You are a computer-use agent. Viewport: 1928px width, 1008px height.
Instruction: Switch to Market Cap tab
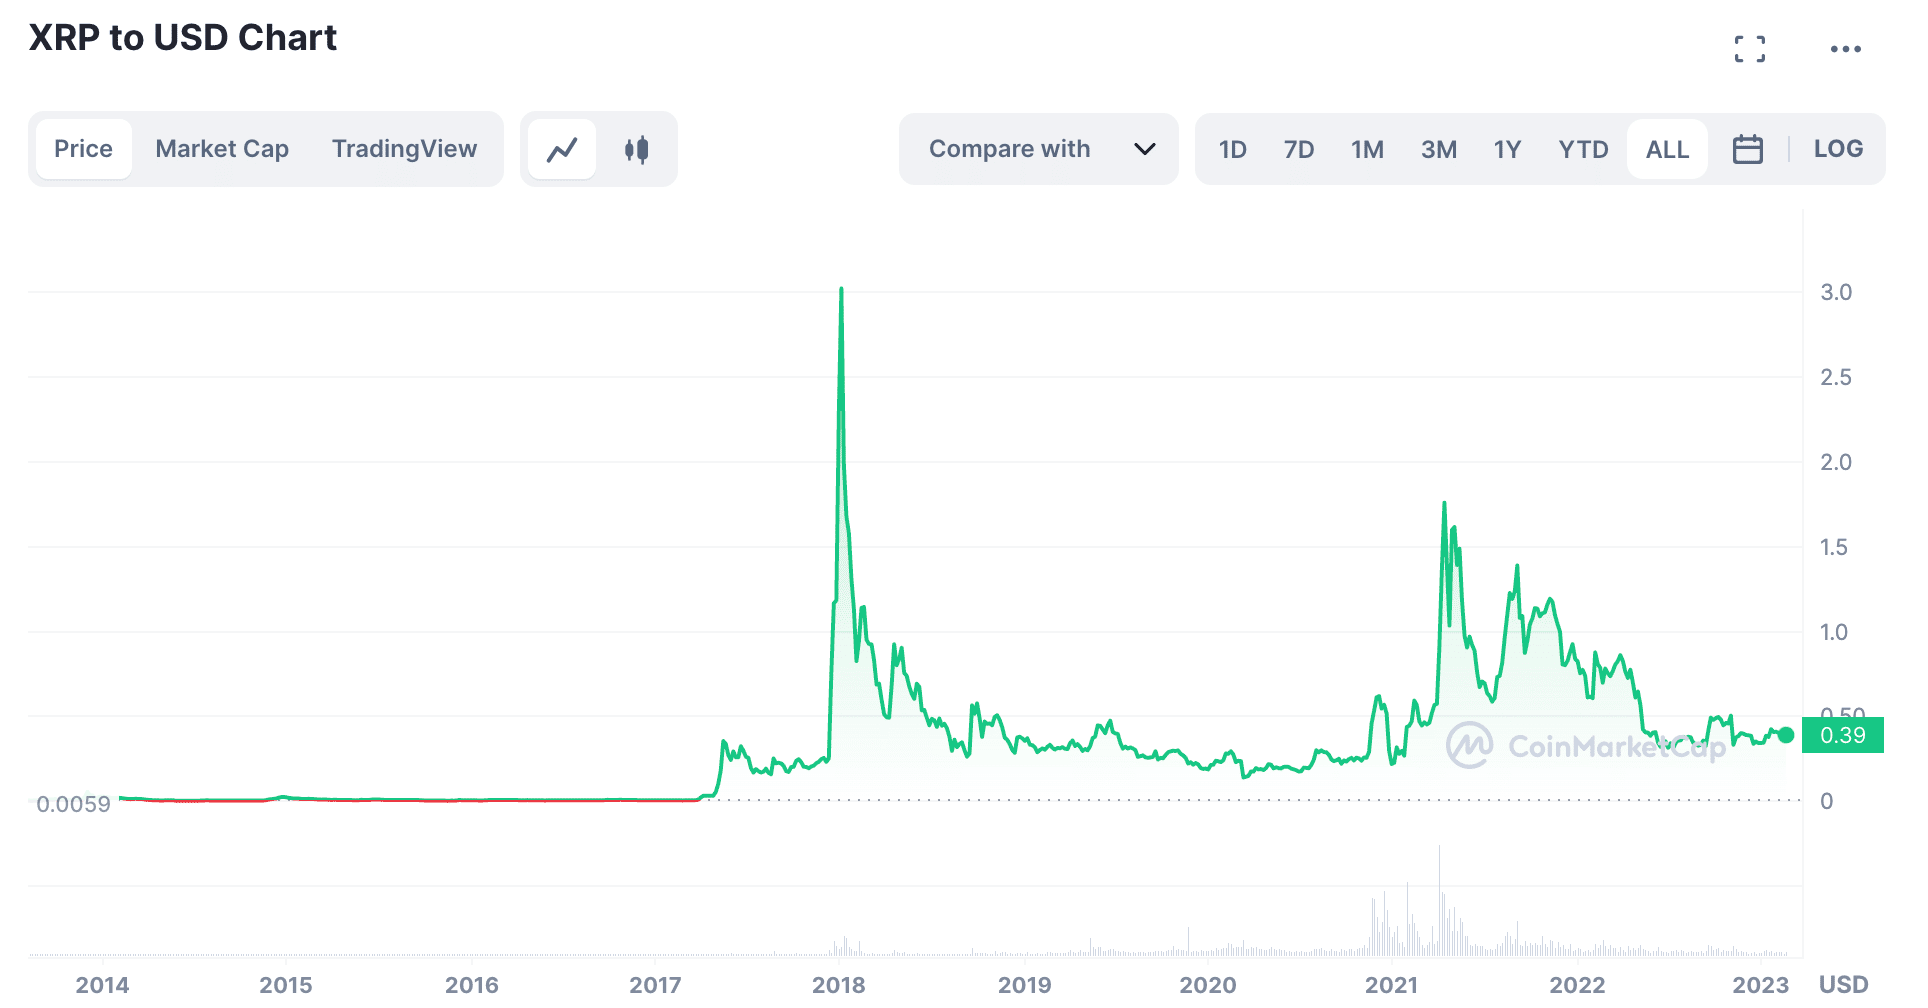222,149
